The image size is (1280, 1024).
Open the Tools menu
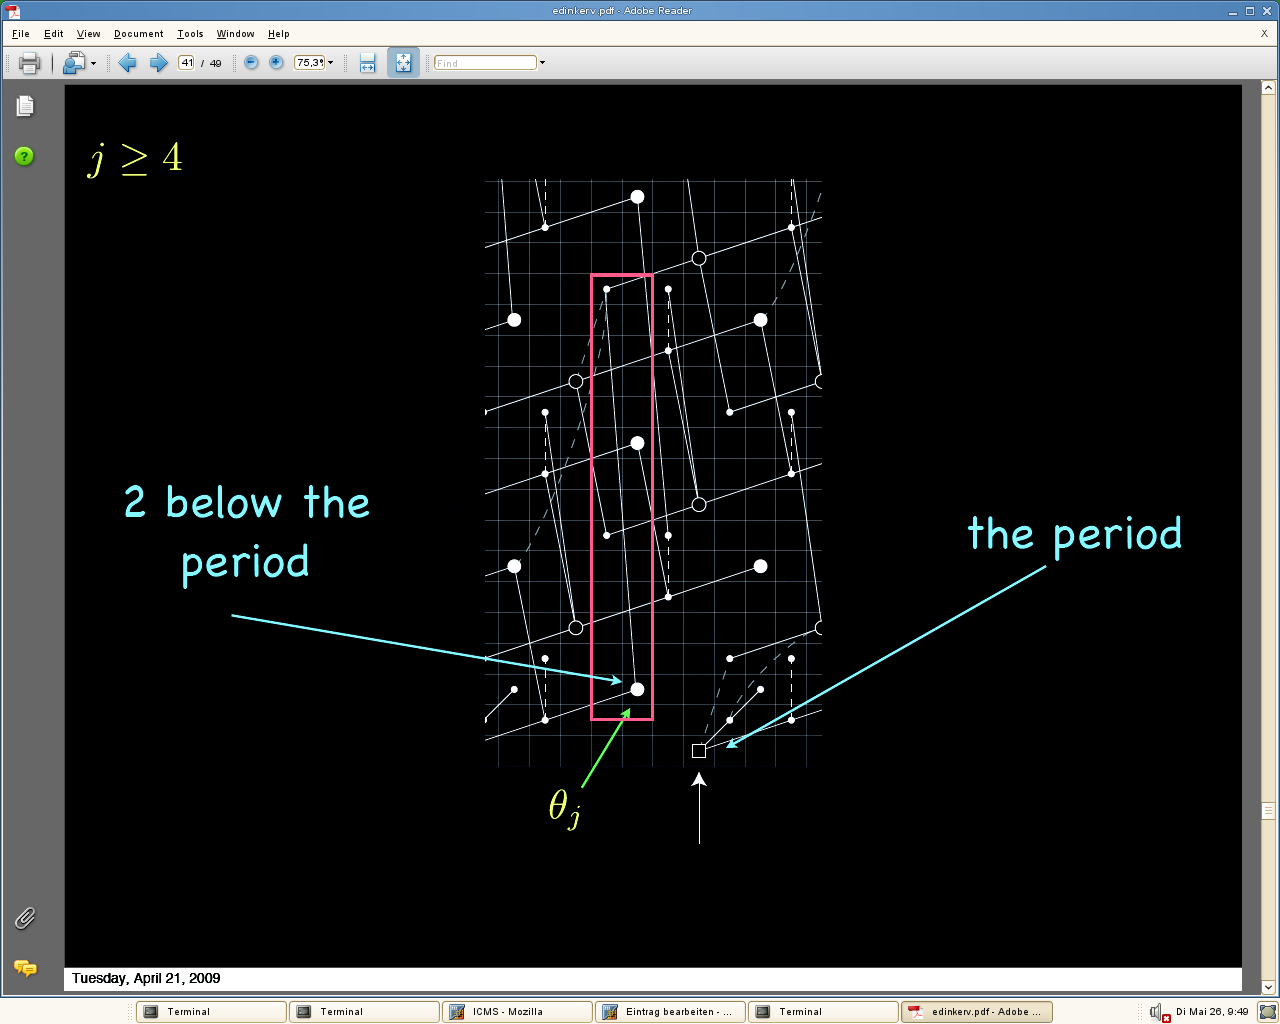point(190,34)
